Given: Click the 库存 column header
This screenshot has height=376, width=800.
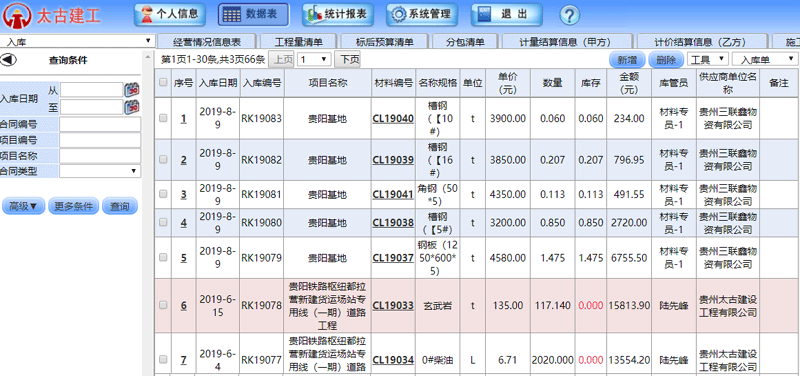Looking at the screenshot, I should coord(591,83).
